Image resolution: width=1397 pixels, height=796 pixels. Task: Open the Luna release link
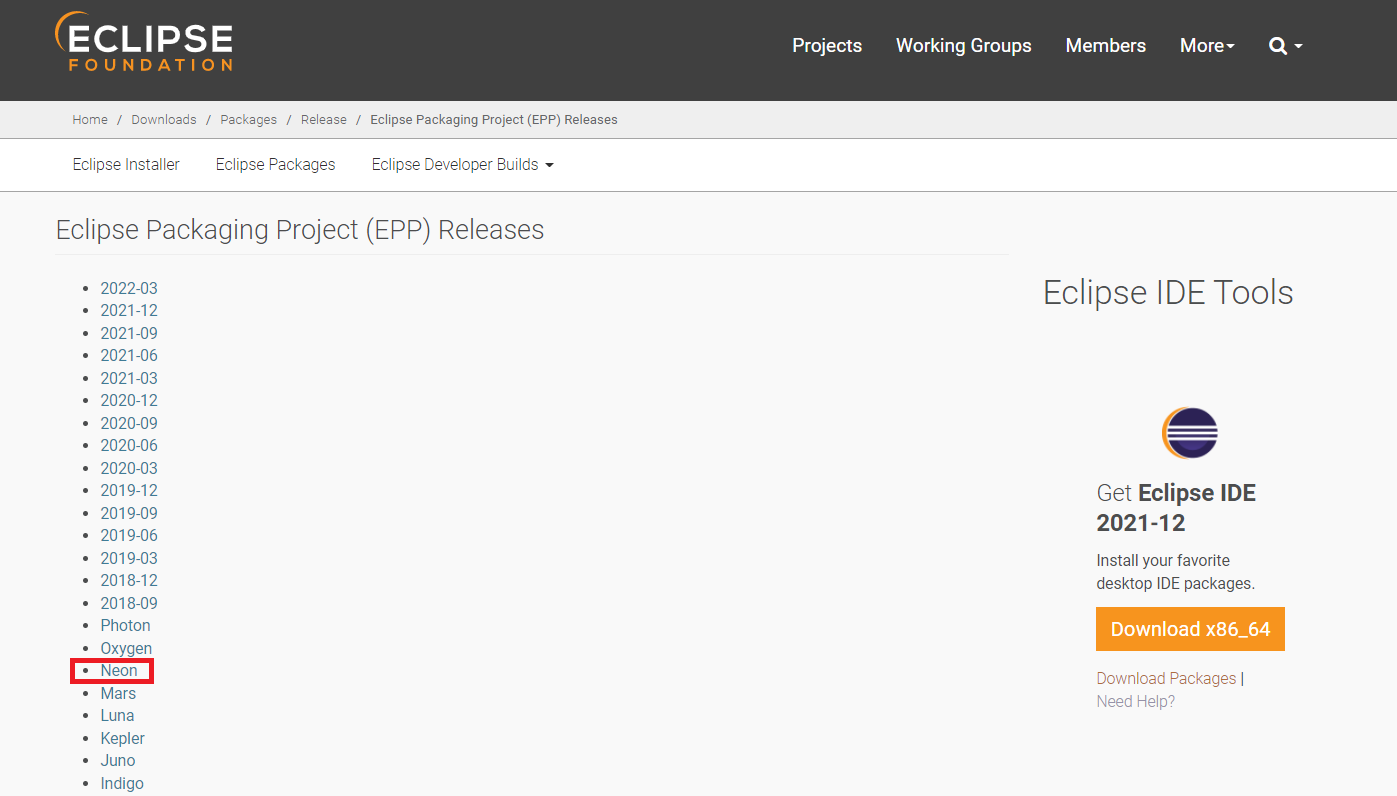pyautogui.click(x=117, y=715)
